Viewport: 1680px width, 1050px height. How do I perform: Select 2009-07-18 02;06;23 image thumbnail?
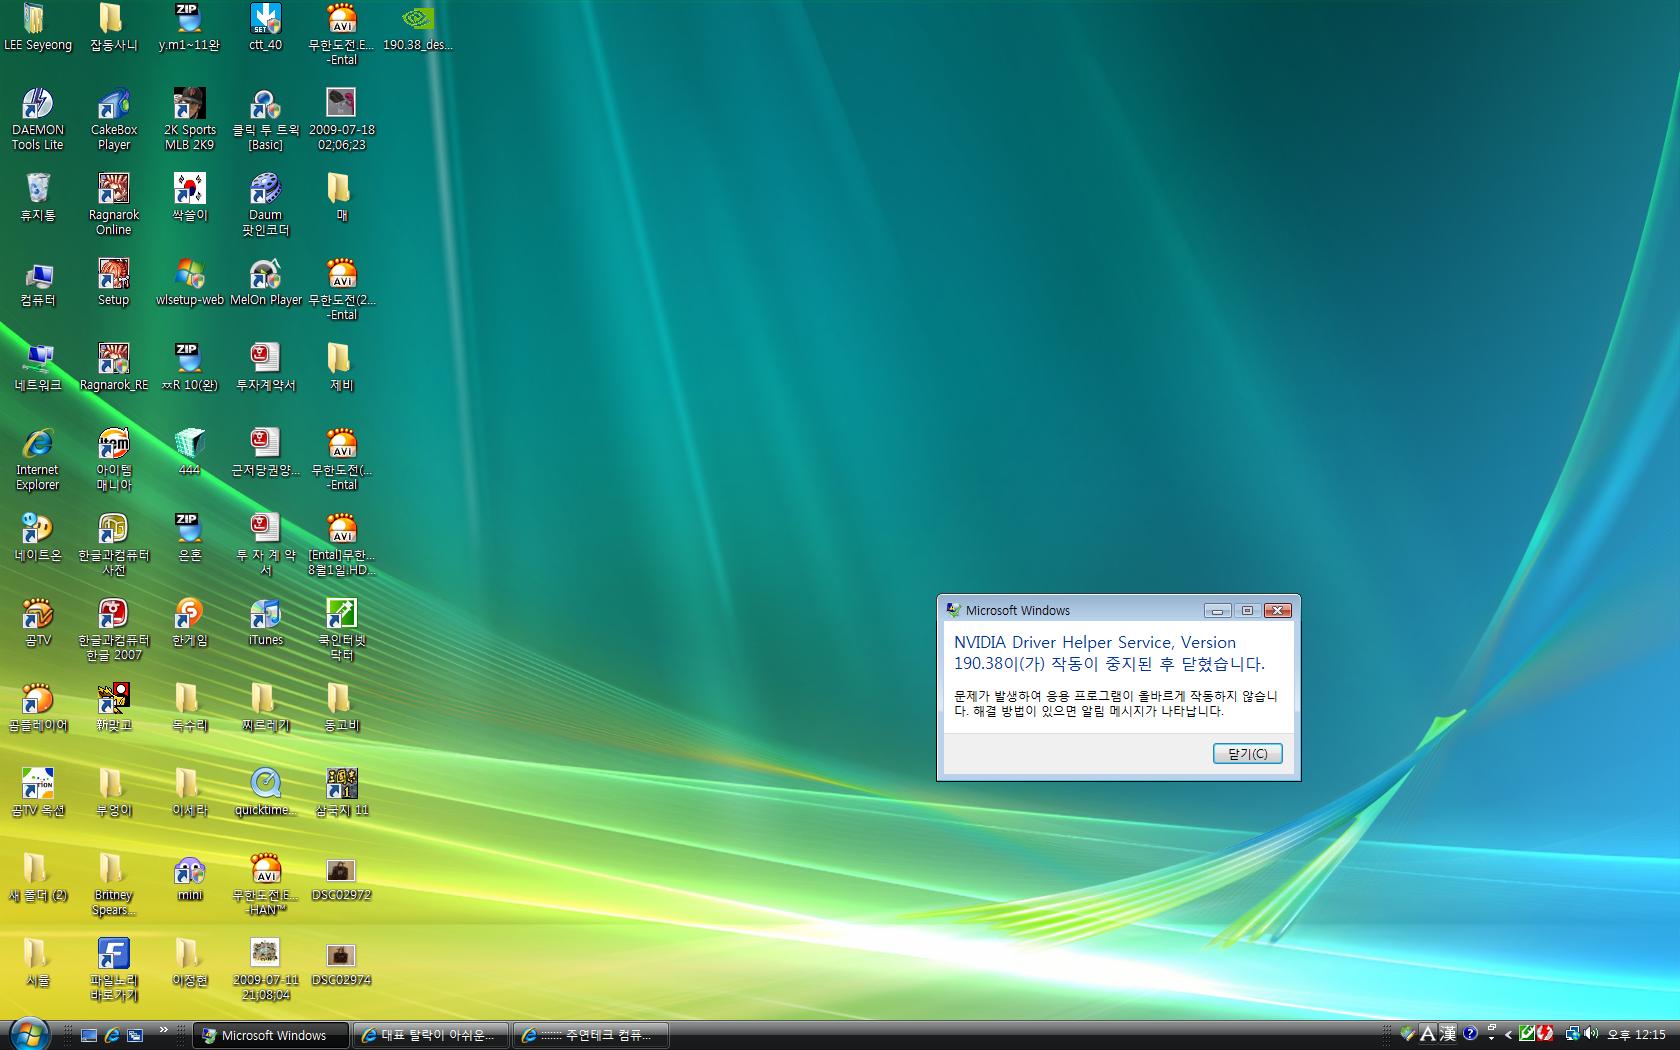[342, 118]
